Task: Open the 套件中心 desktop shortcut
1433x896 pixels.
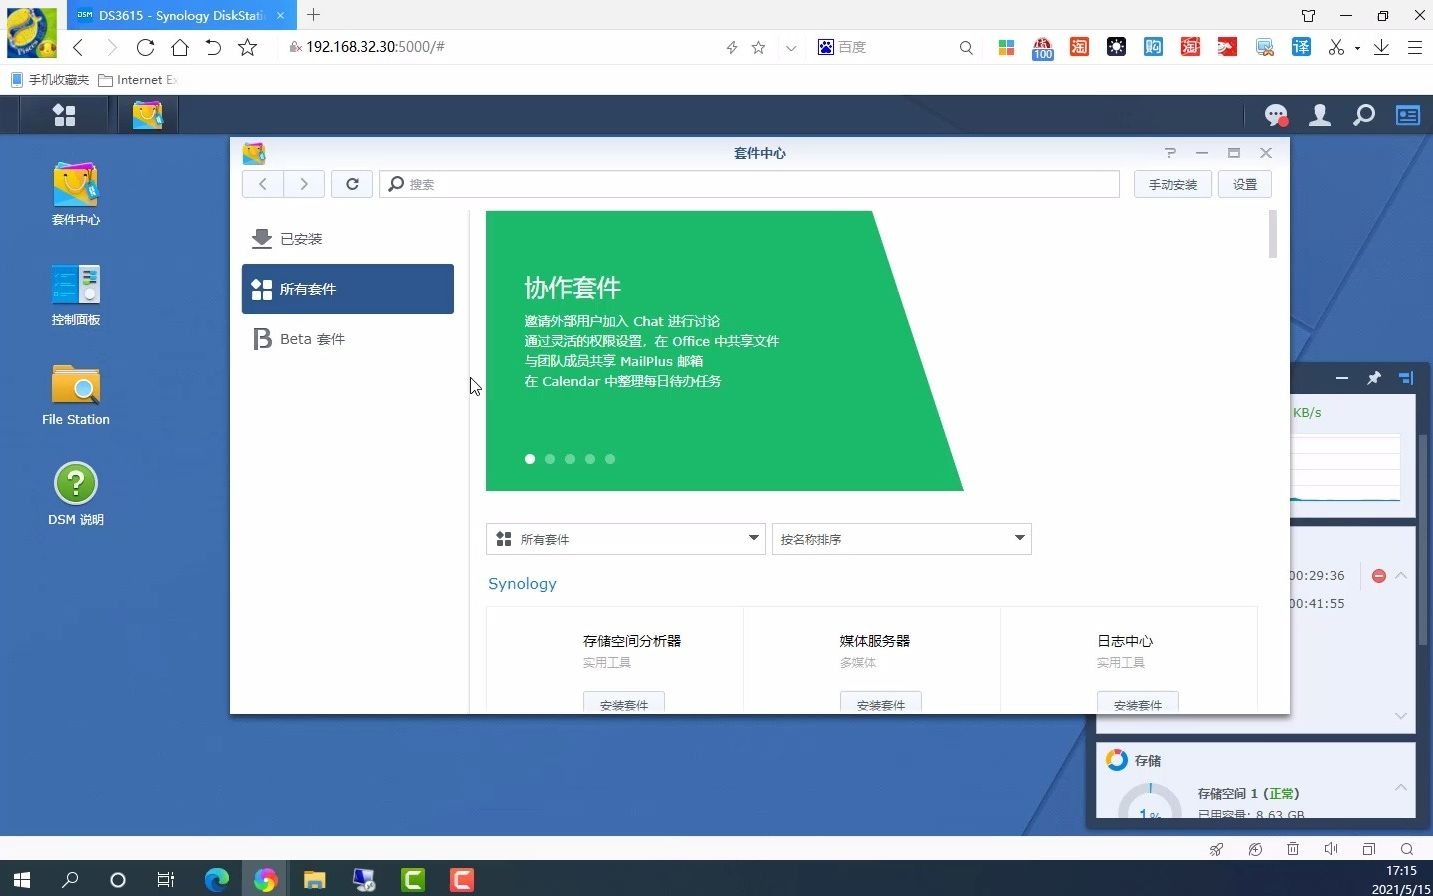Action: (x=76, y=194)
